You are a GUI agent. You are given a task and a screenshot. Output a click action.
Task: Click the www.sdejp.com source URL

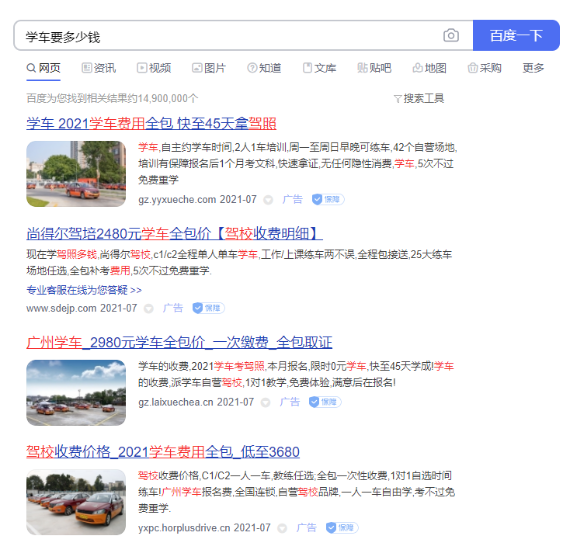click(x=61, y=308)
